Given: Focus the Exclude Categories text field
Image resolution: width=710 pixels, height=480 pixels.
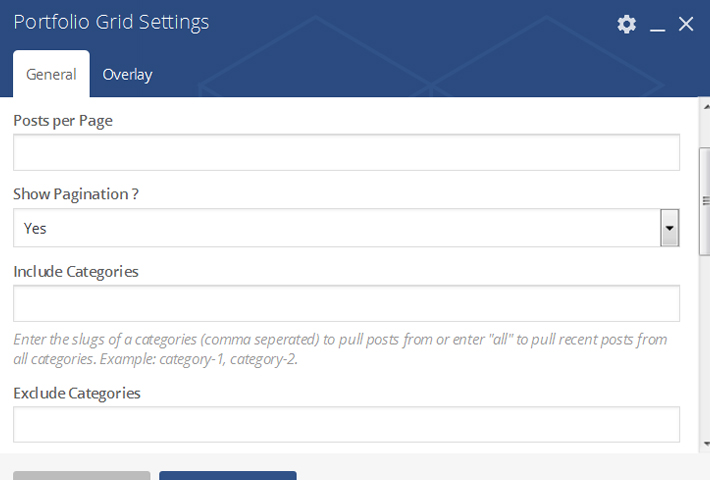Looking at the screenshot, I should coord(346,424).
